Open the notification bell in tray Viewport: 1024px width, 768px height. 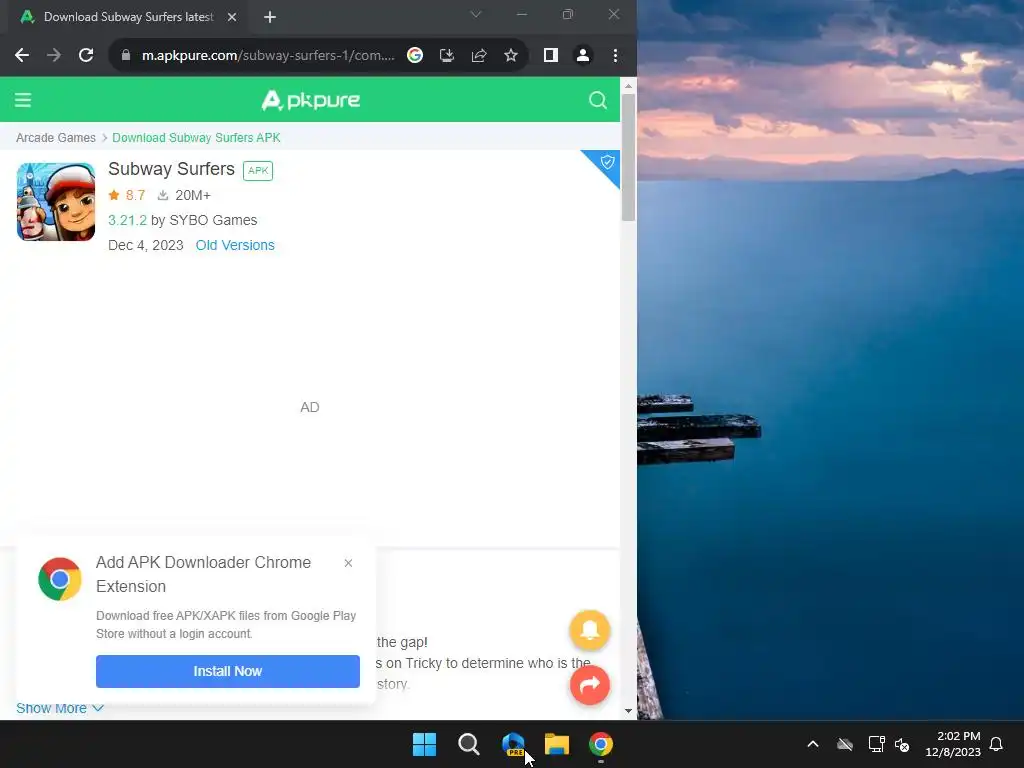pyautogui.click(x=996, y=744)
